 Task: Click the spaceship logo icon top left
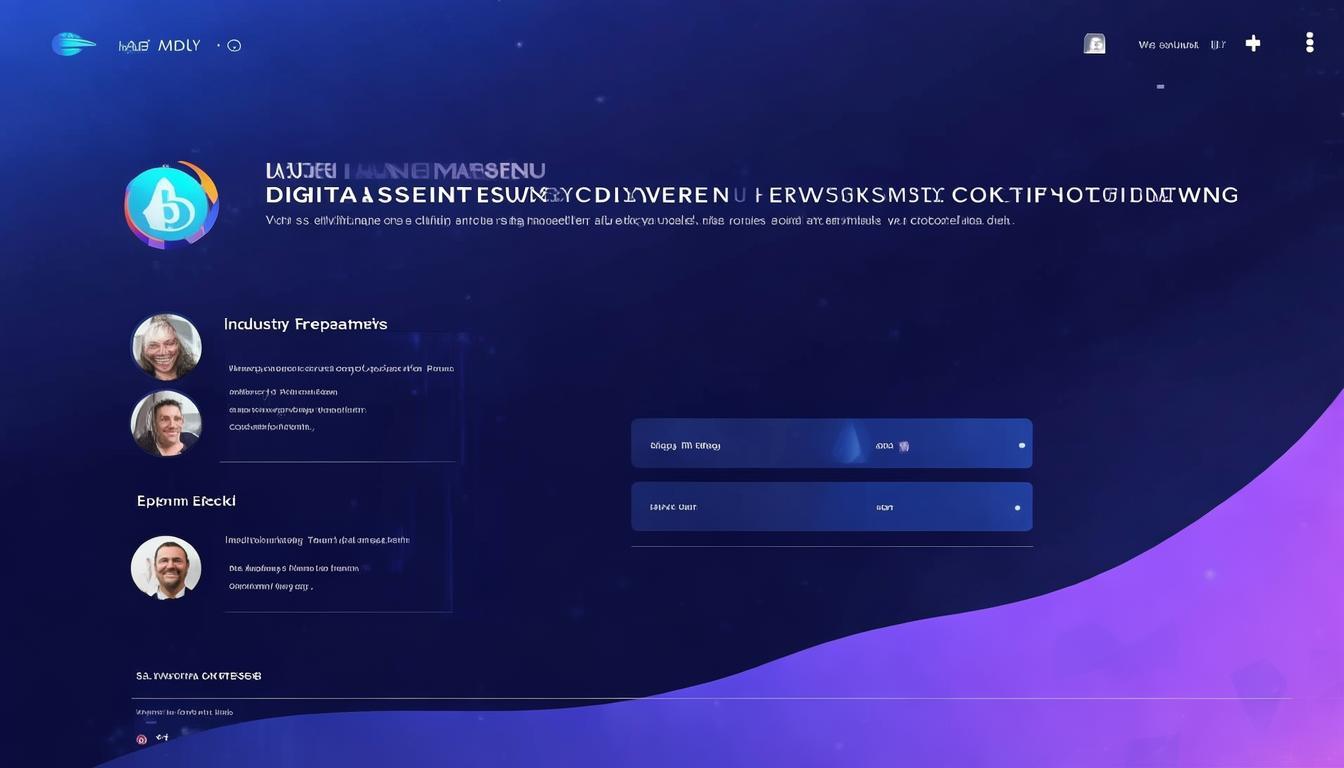point(74,44)
